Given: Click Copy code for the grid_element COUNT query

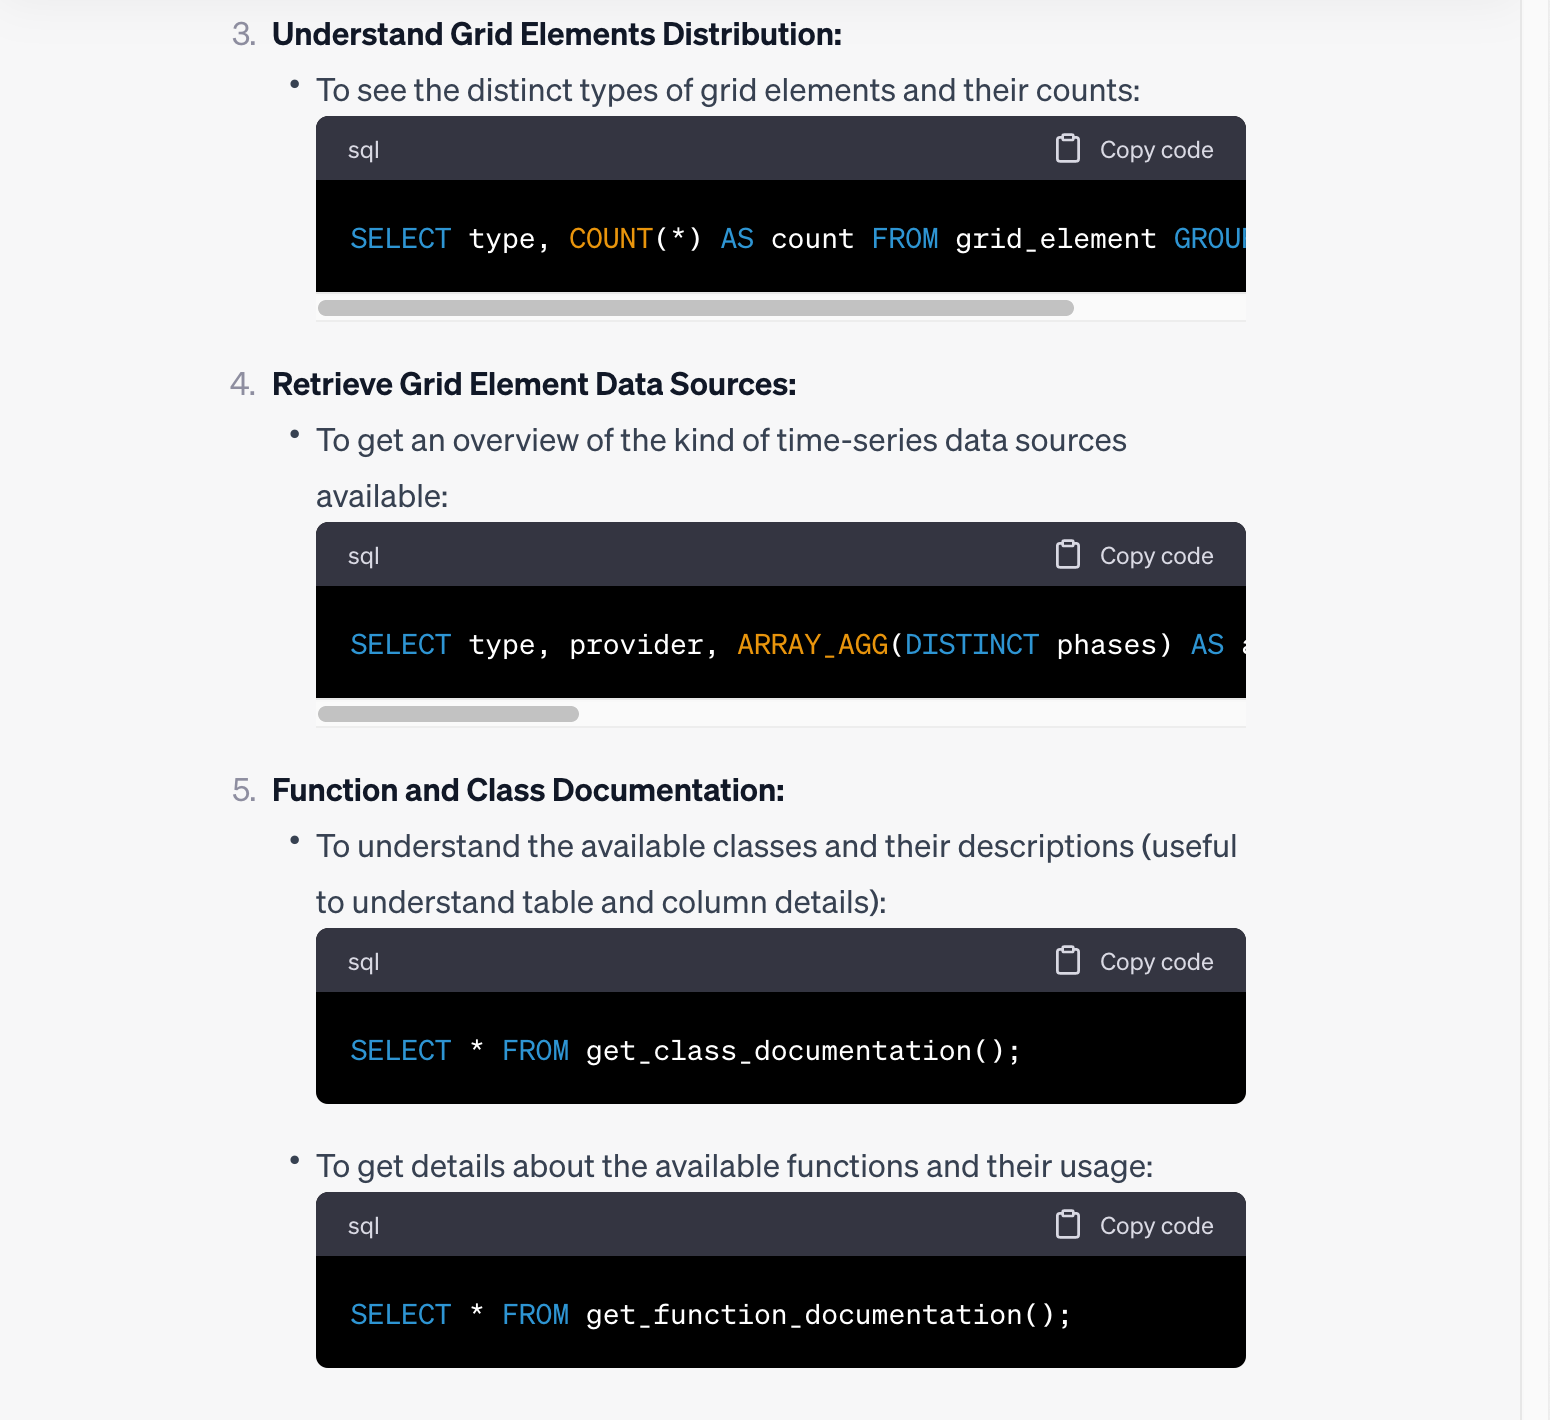Looking at the screenshot, I should click(x=1155, y=148).
